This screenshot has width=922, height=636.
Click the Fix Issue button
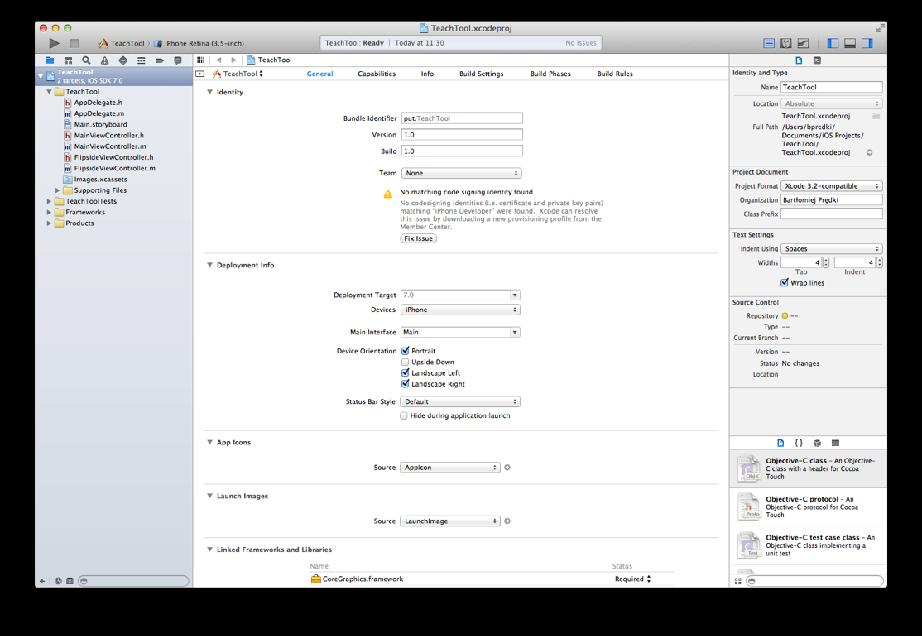(x=419, y=239)
